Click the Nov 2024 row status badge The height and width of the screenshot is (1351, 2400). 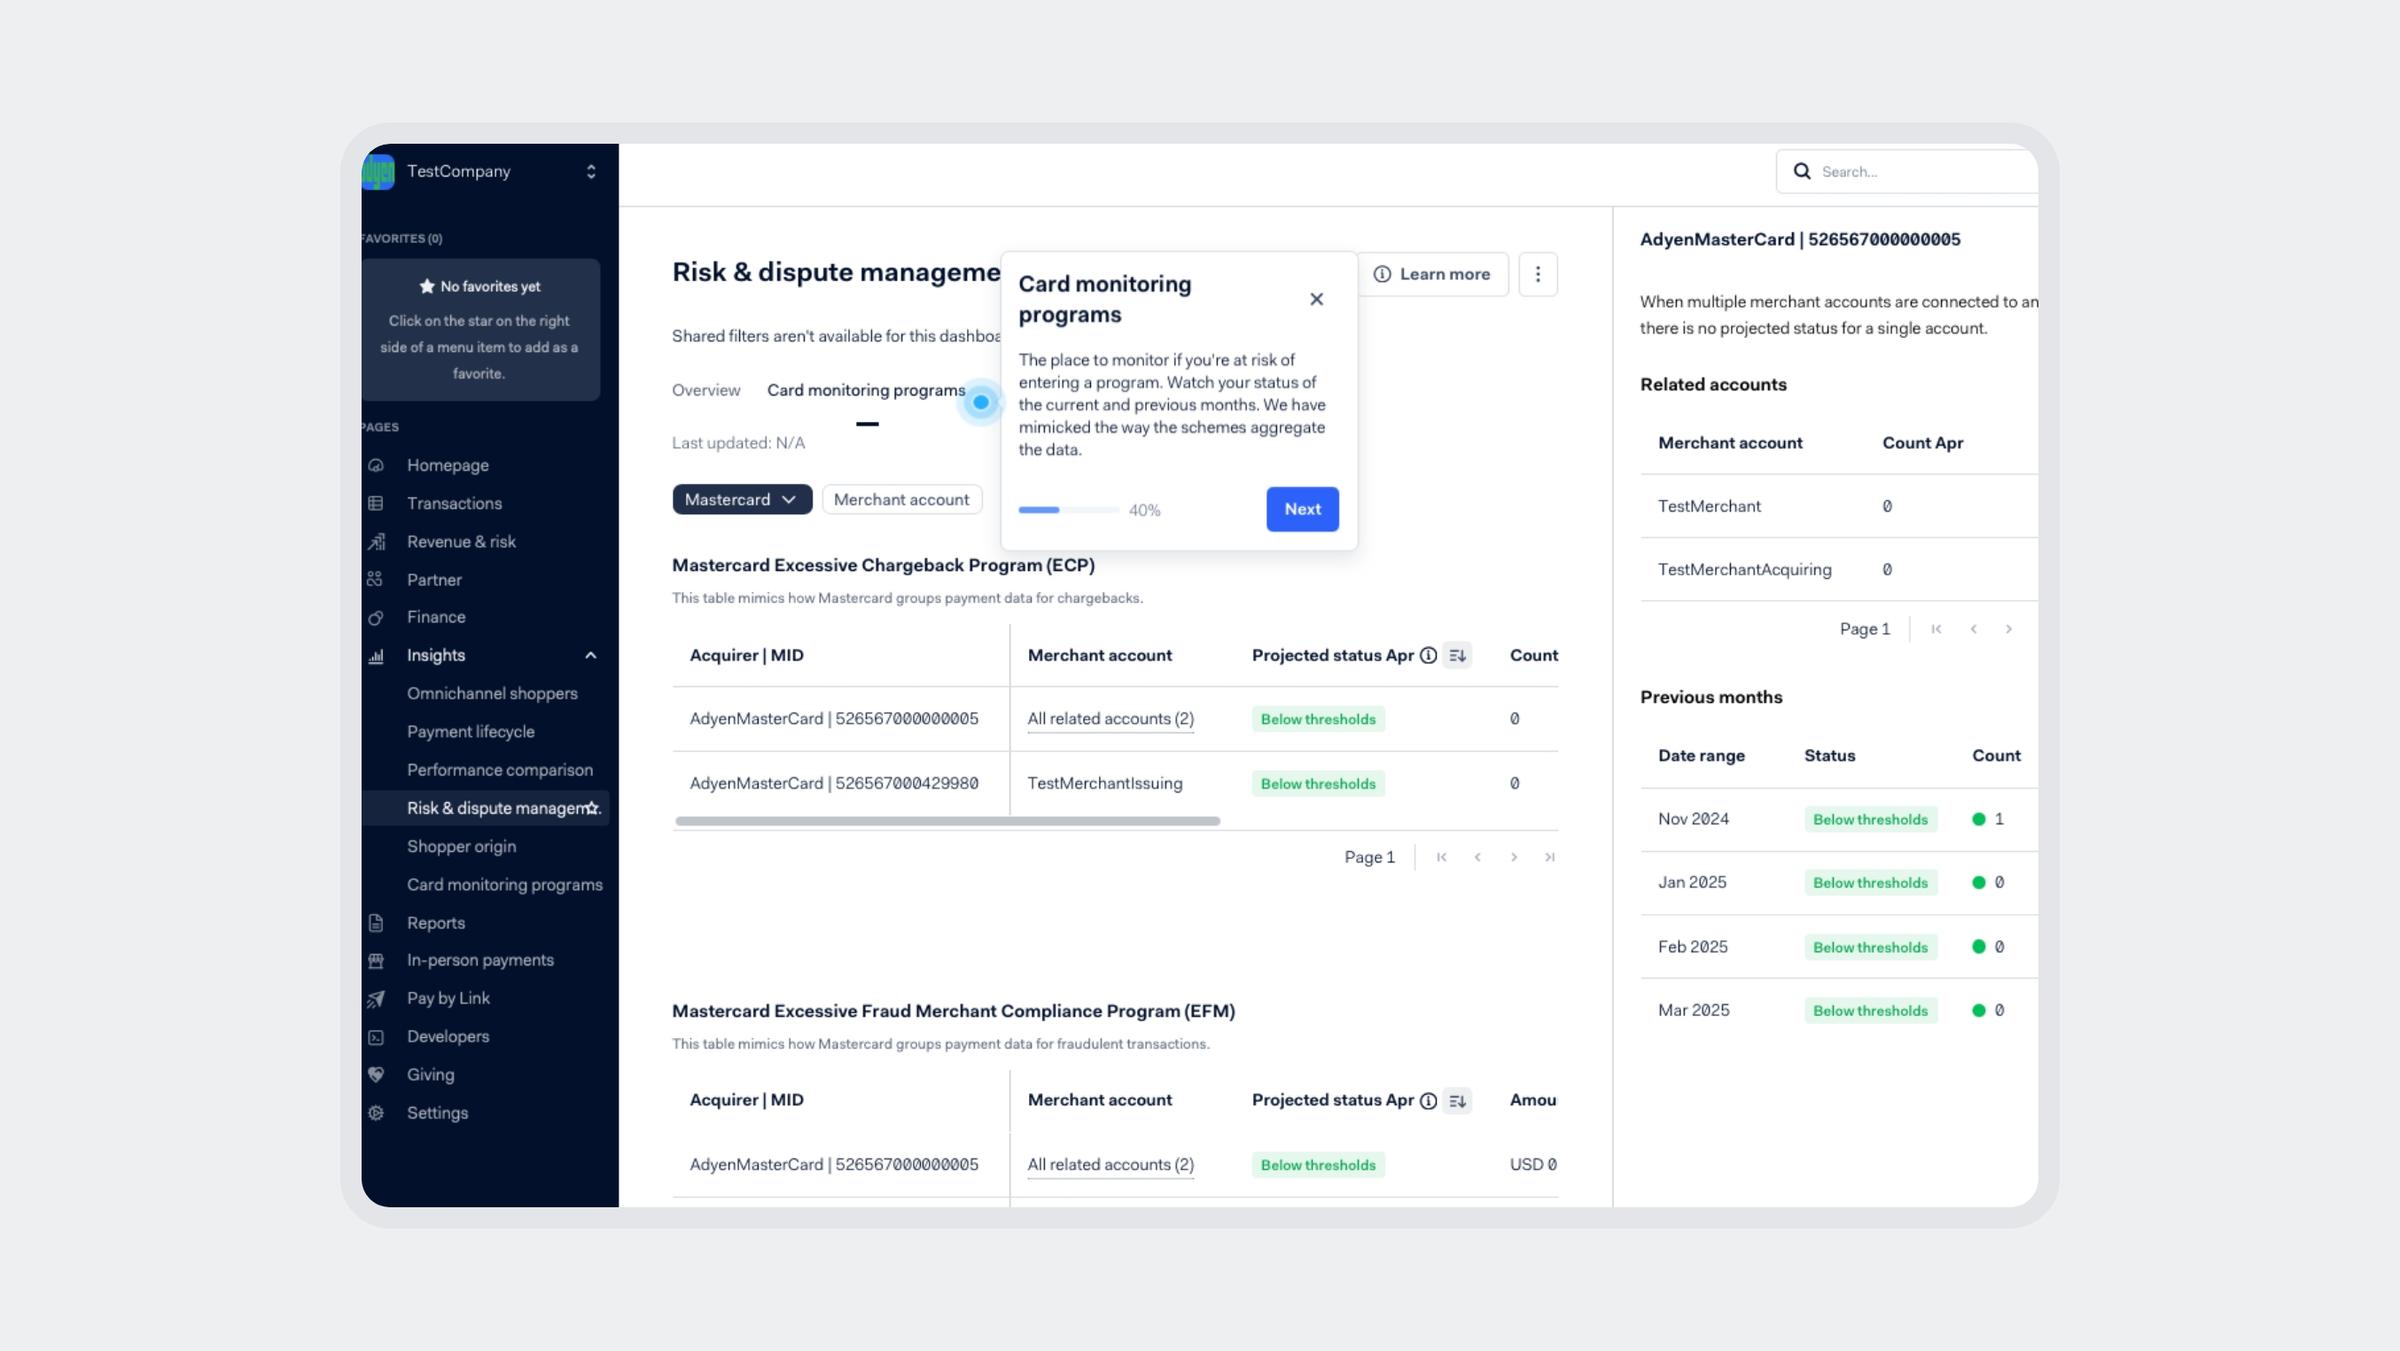pyautogui.click(x=1870, y=819)
